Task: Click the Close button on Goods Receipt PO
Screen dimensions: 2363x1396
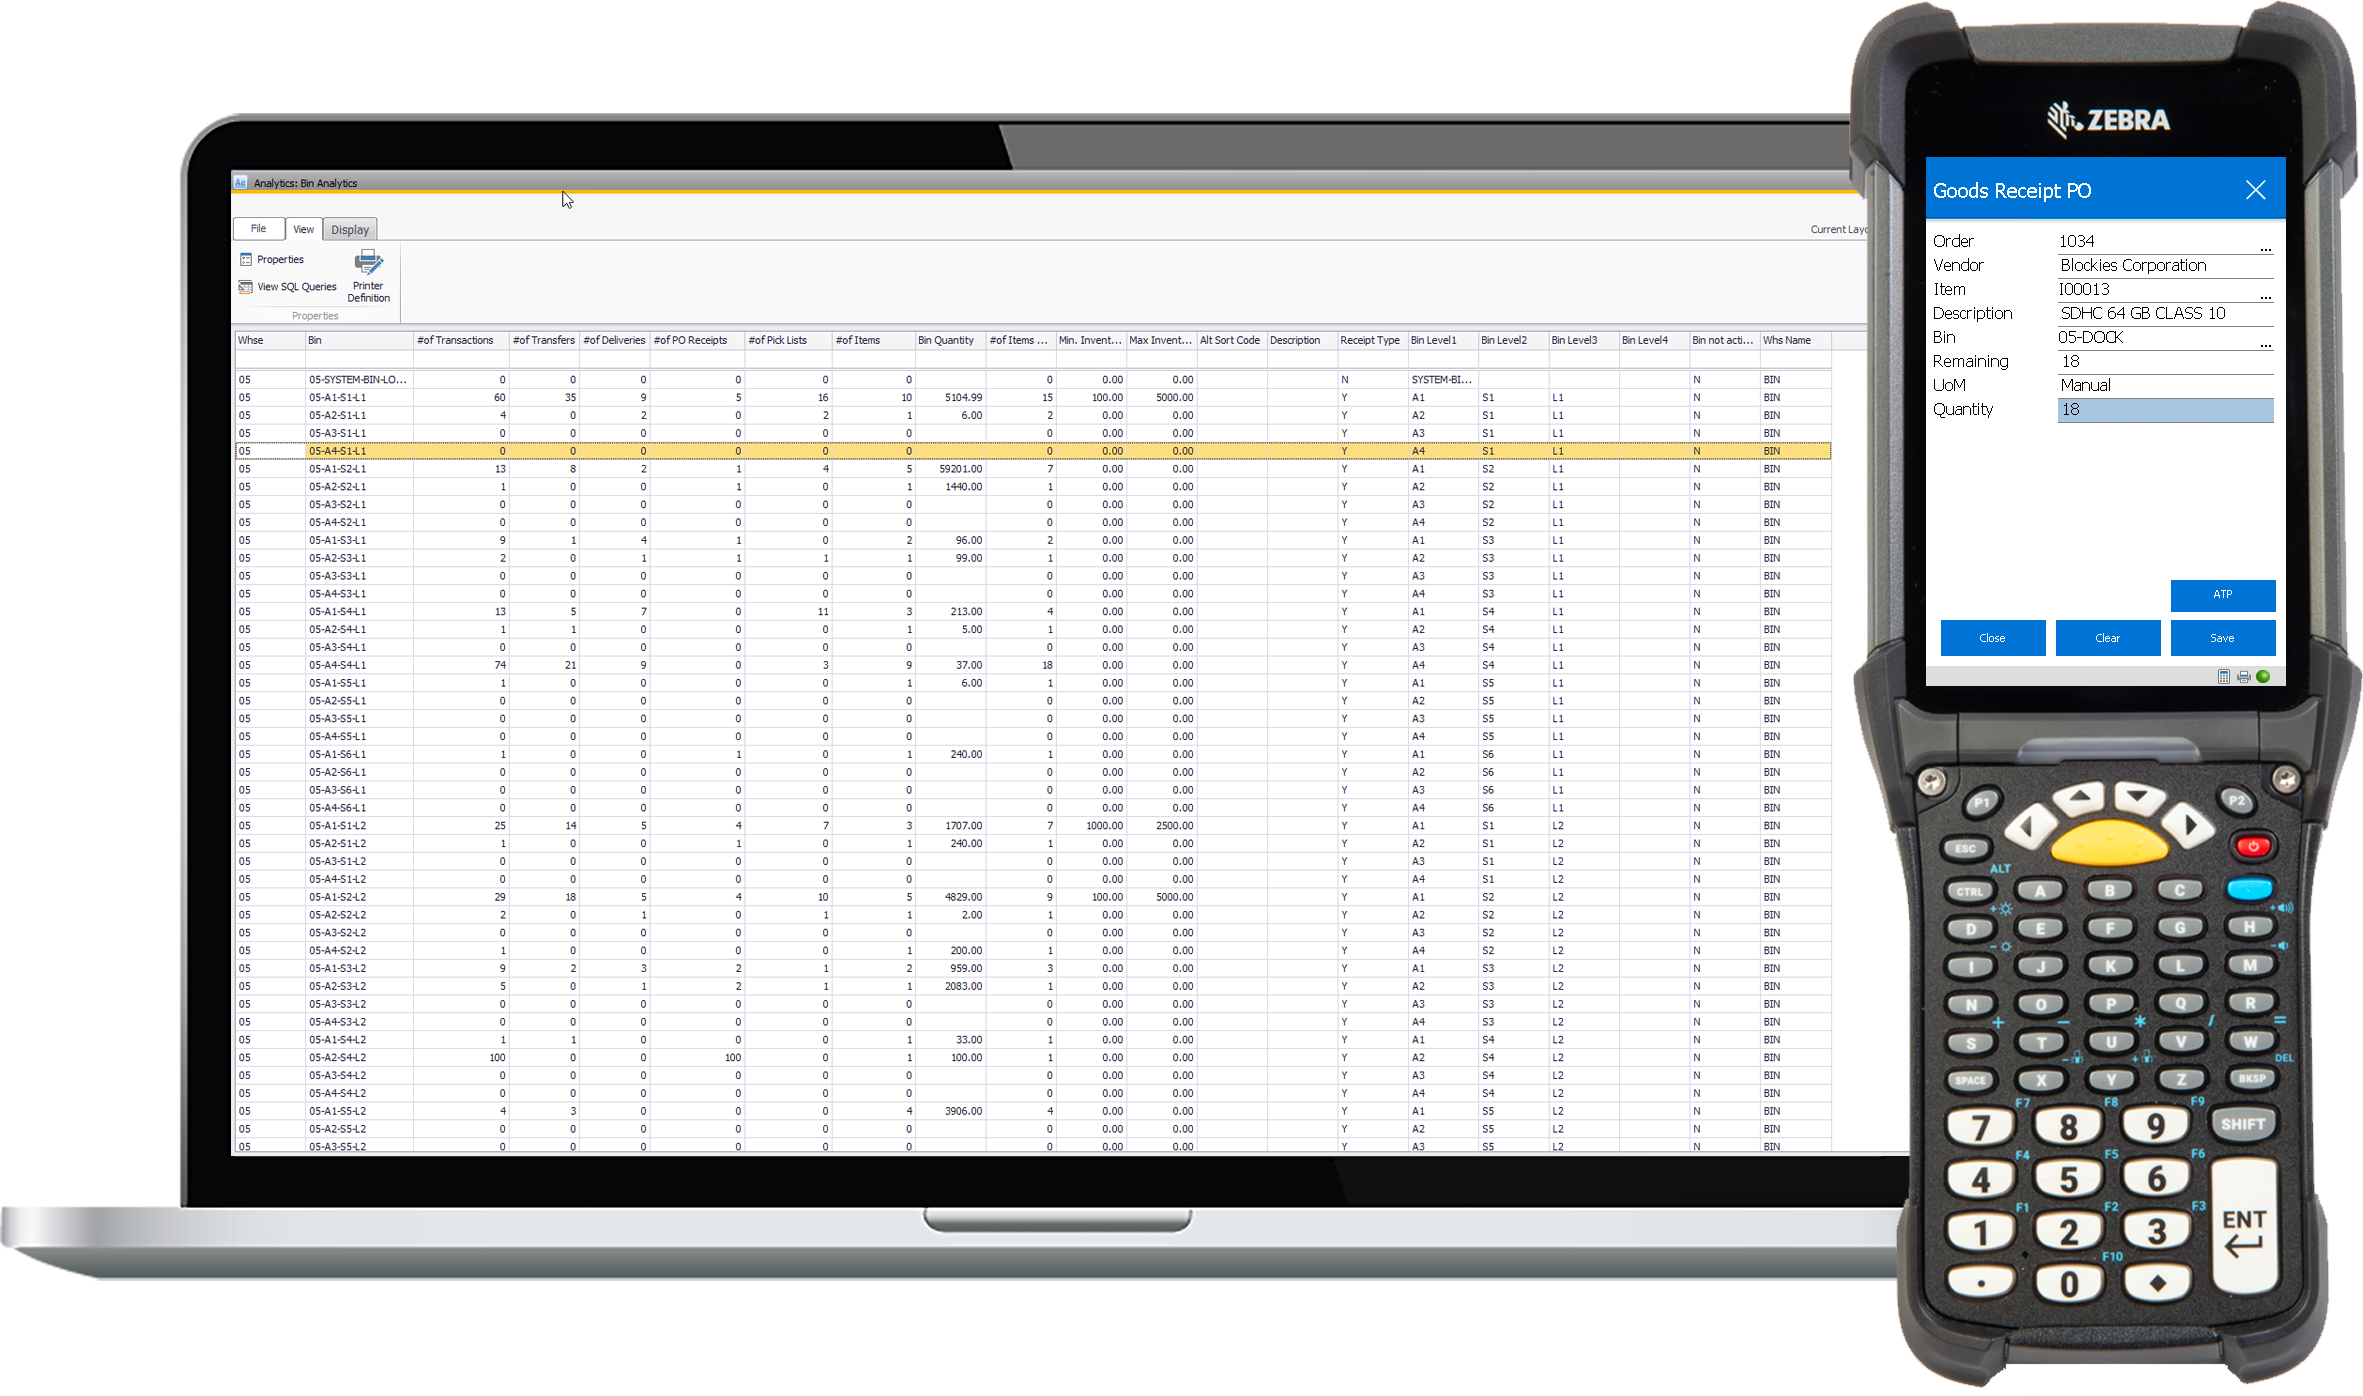Action: point(1992,638)
